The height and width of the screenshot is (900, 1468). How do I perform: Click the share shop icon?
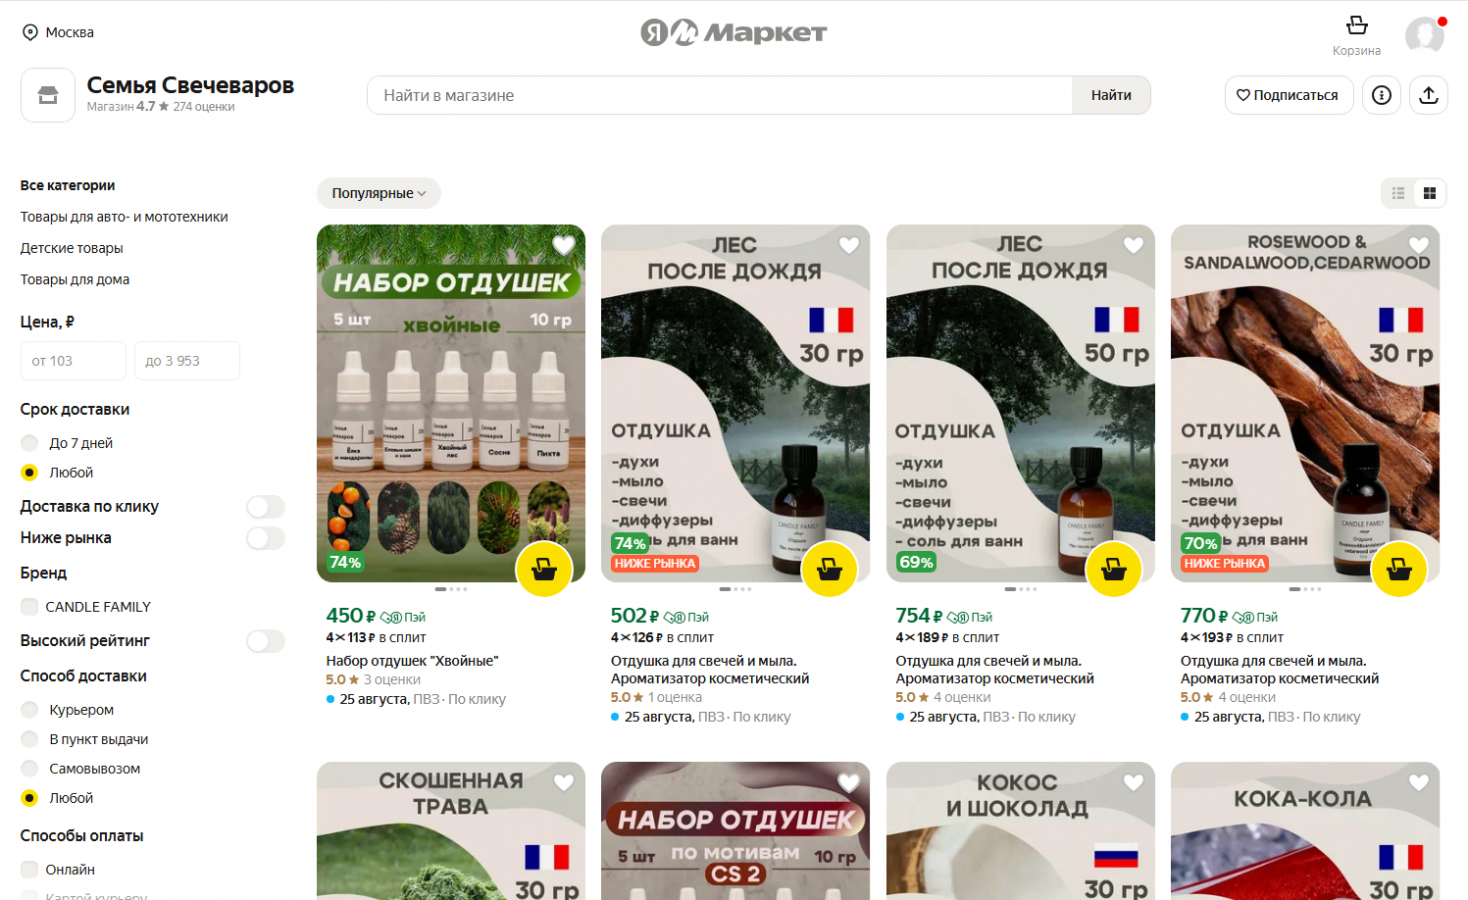pyautogui.click(x=1428, y=95)
